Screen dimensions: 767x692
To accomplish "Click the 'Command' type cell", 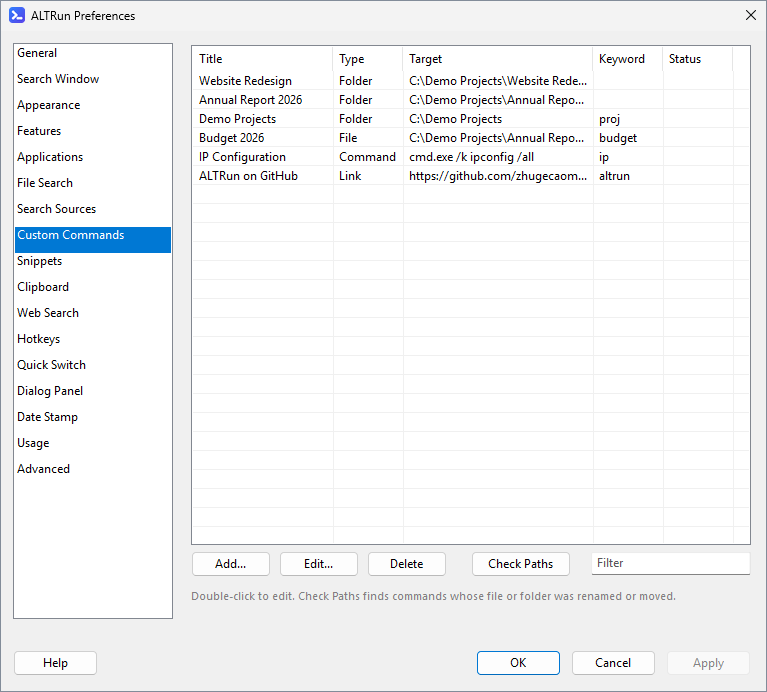I will [x=367, y=156].
